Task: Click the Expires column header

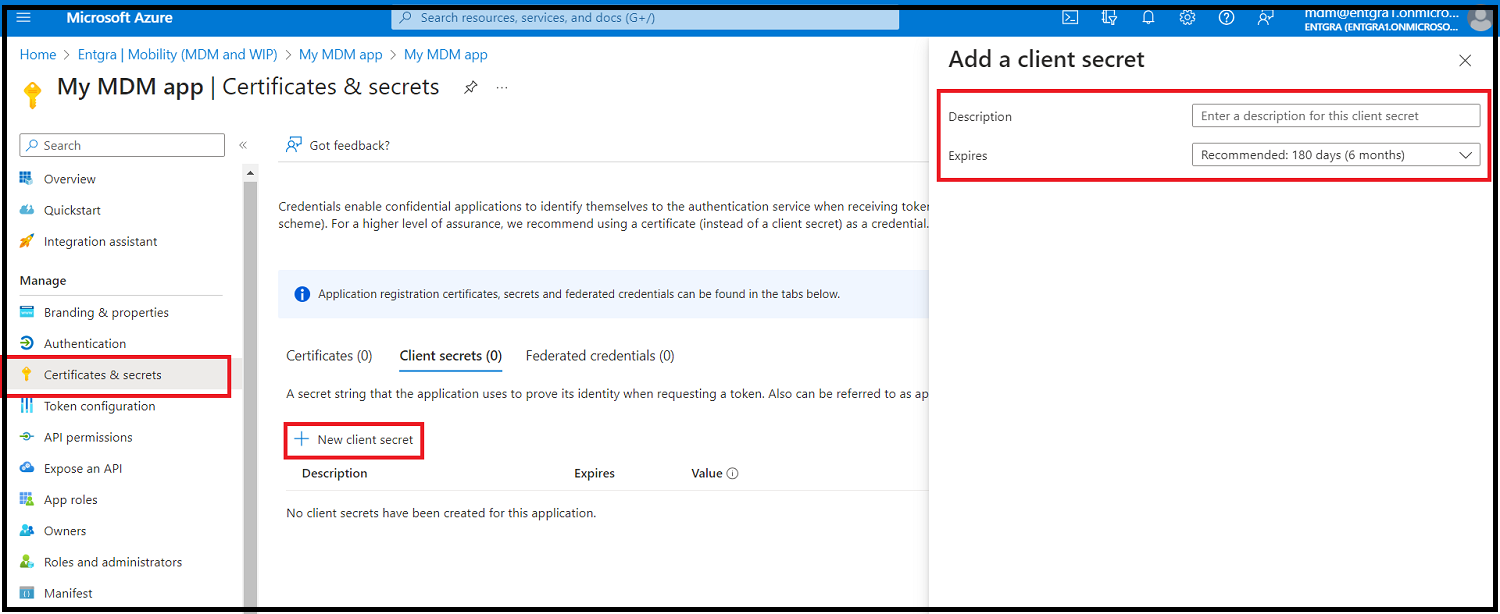Action: pos(594,473)
